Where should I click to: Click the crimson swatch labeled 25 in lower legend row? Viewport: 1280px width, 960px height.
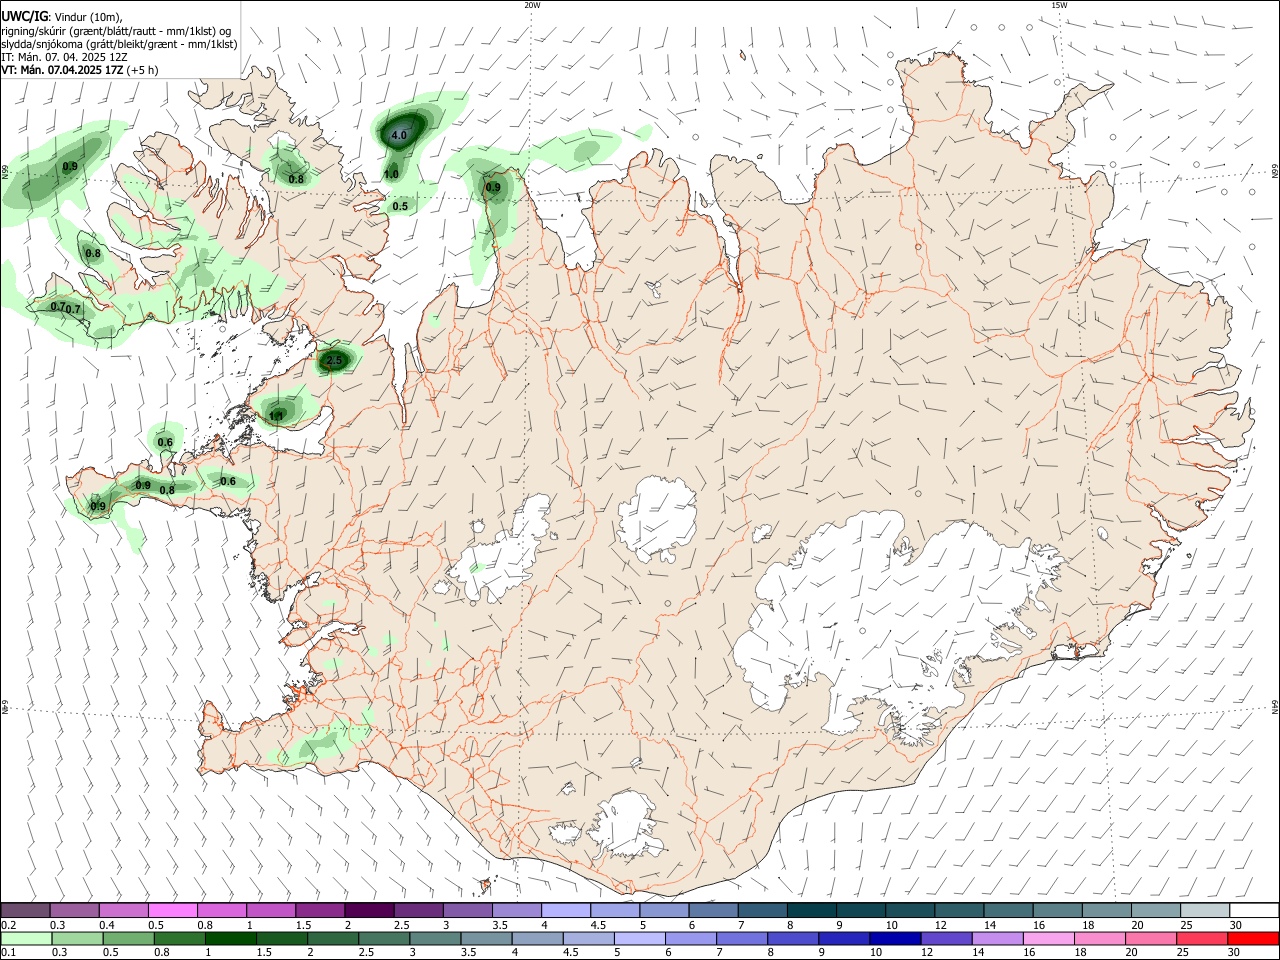(1204, 939)
